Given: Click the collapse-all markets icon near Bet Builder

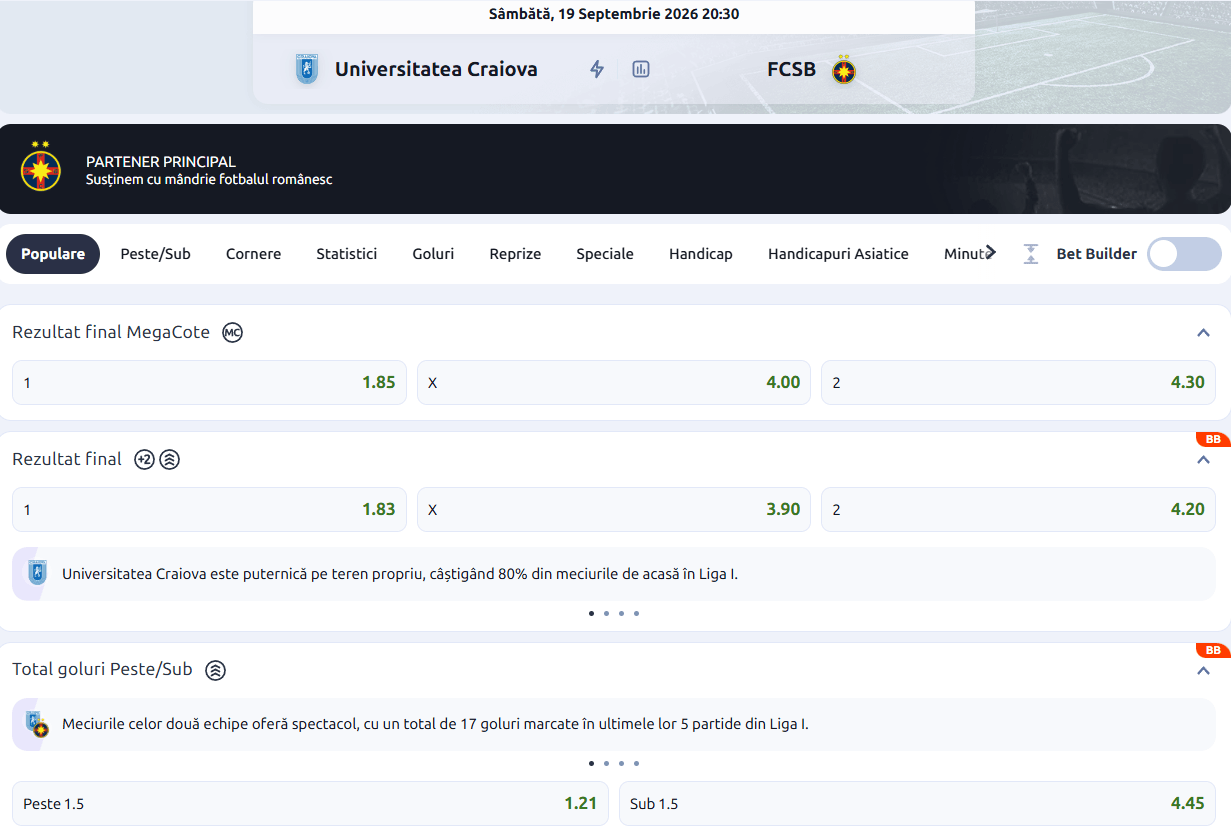Looking at the screenshot, I should [x=1031, y=254].
